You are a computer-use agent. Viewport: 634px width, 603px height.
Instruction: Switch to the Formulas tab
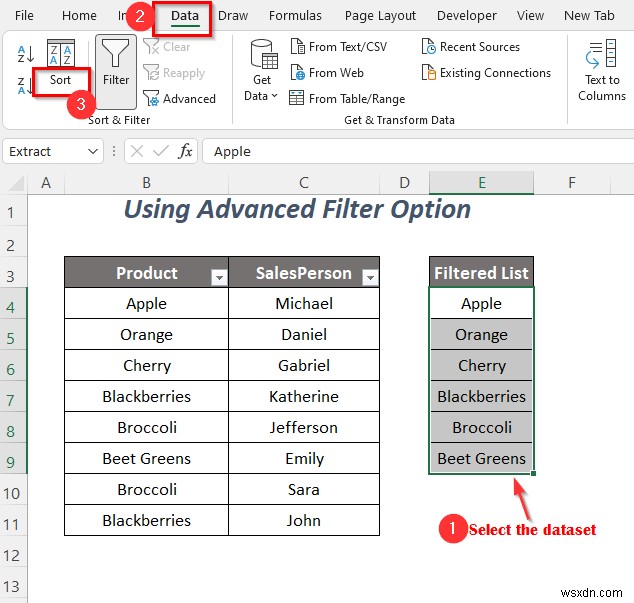(295, 16)
